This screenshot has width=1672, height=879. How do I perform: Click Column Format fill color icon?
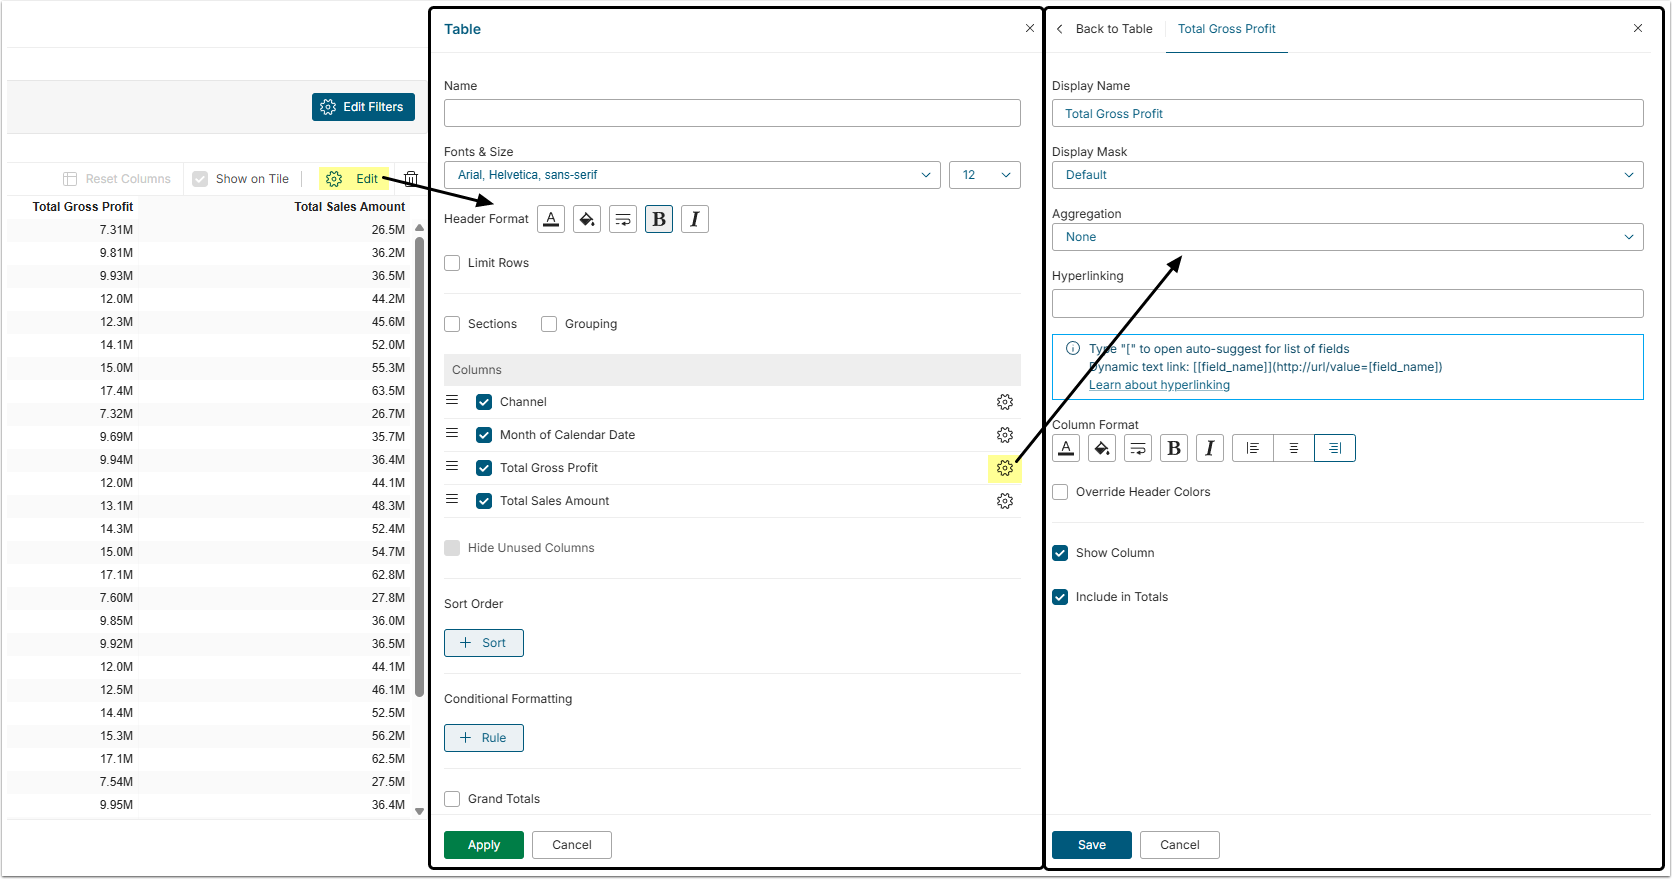tap(1102, 448)
